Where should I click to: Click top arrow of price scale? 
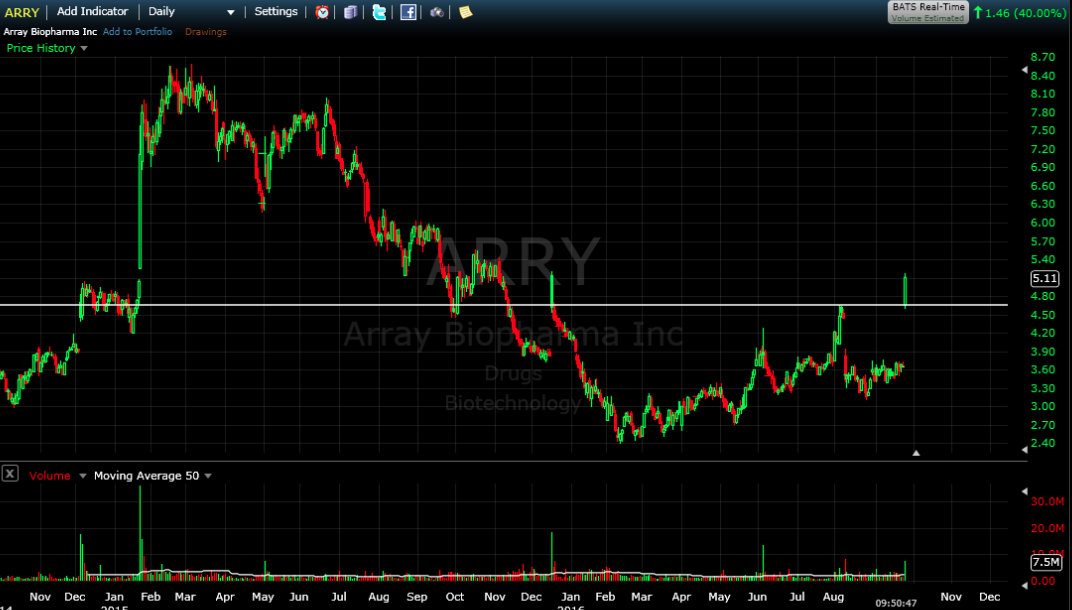[1024, 70]
